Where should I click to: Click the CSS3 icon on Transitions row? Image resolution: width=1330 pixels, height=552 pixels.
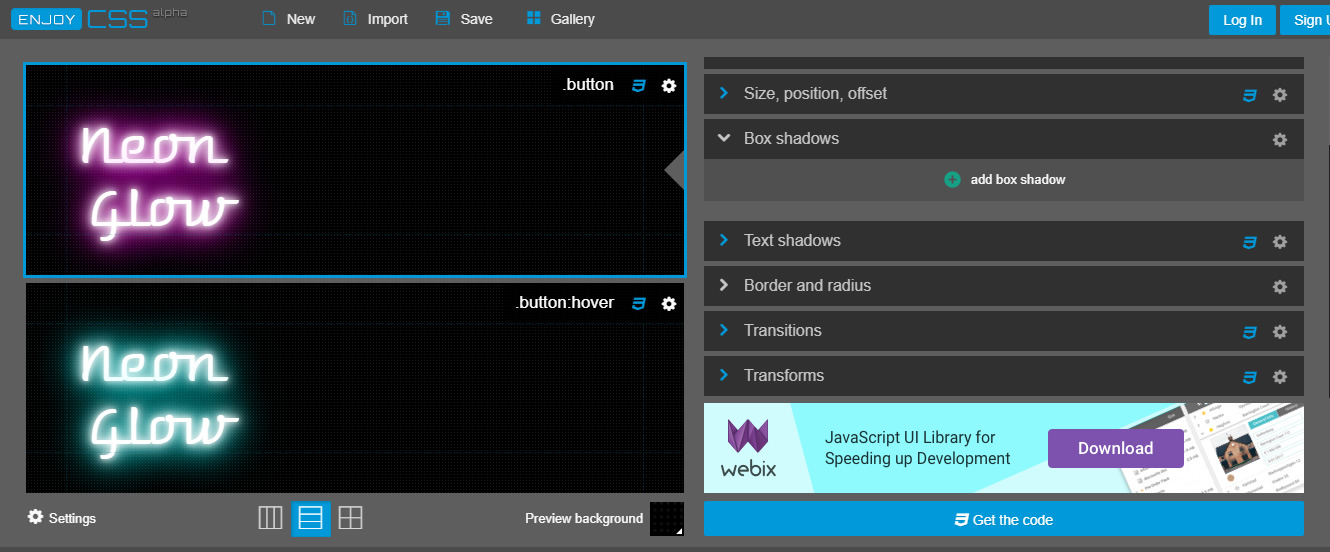point(1249,332)
